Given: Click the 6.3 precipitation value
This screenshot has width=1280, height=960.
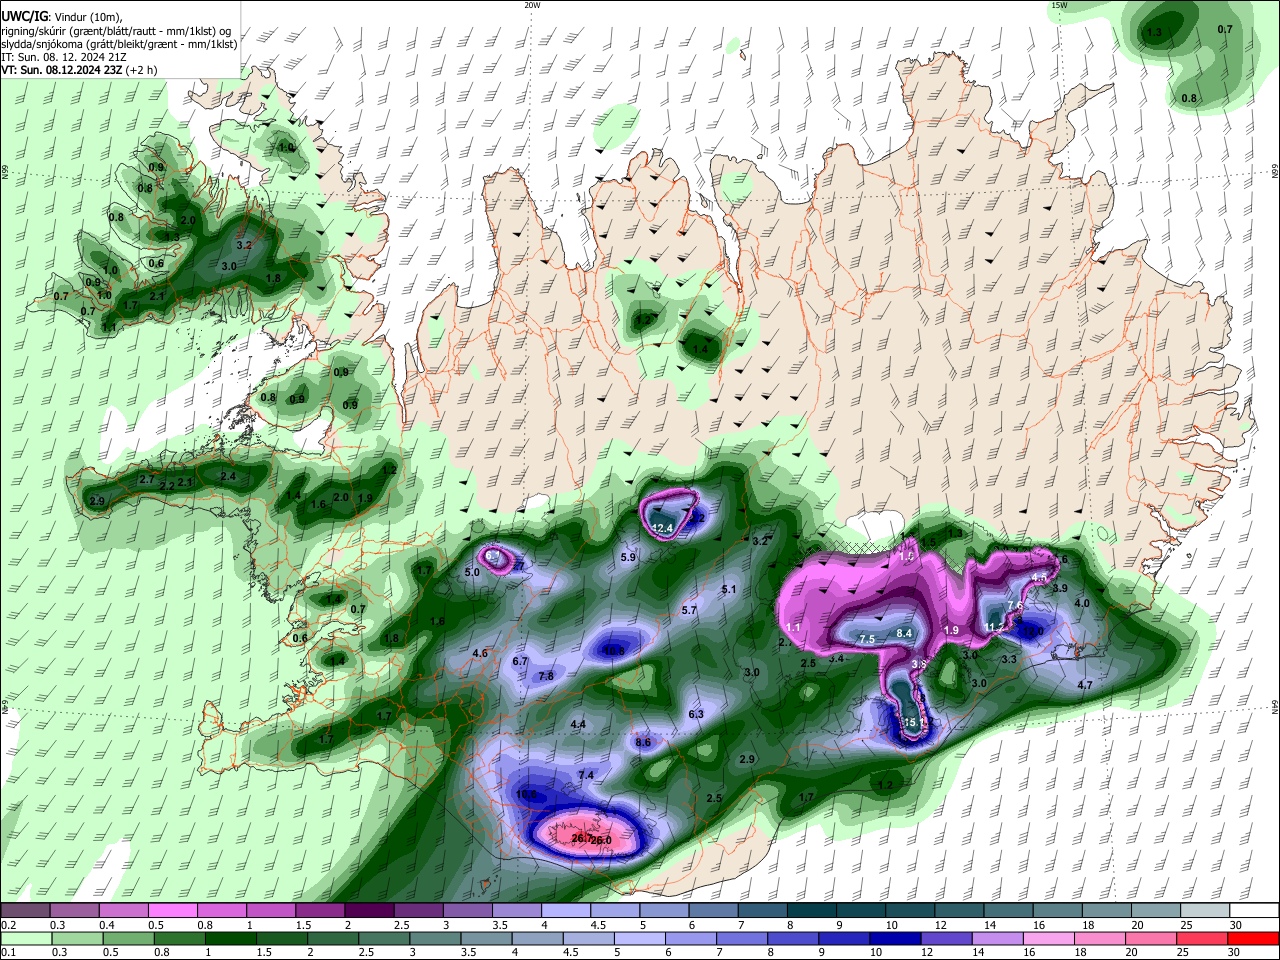Looking at the screenshot, I should pos(696,714).
